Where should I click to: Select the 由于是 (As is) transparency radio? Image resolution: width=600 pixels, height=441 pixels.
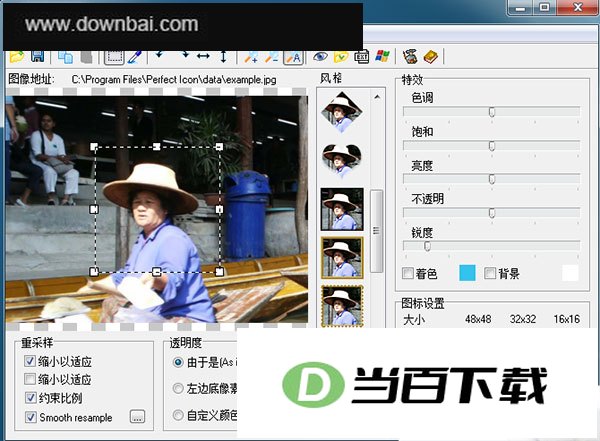(178, 362)
